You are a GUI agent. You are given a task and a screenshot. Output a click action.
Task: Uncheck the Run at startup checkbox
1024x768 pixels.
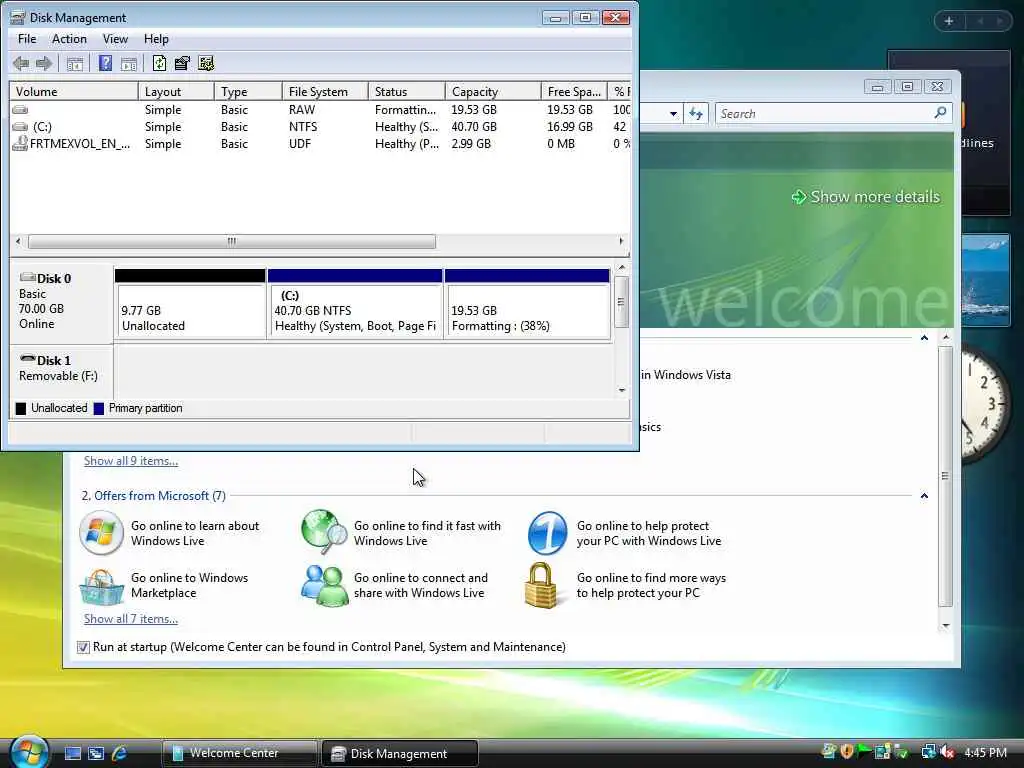(83, 647)
